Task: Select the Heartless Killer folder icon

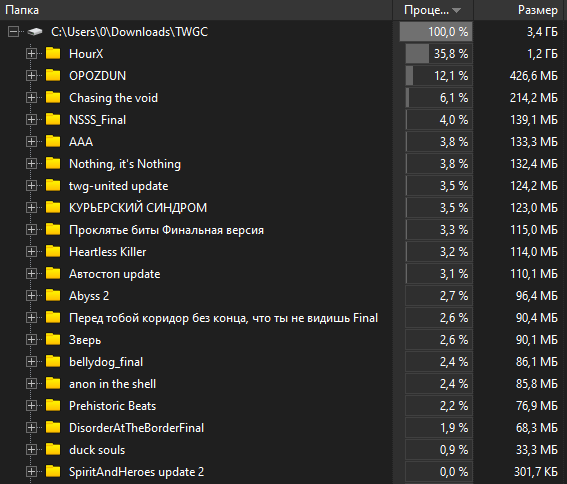Action: [53, 251]
